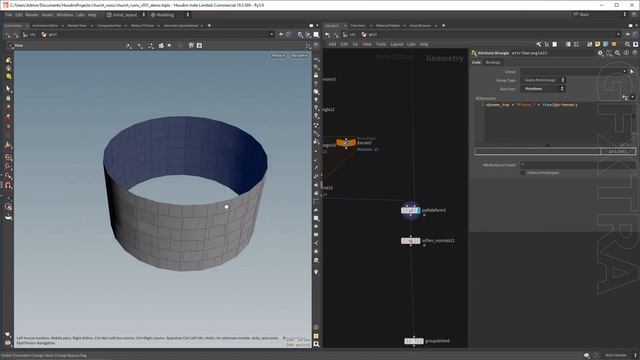Open the node help icon in parameter header
The height and width of the screenshot is (360, 640).
pyautogui.click(x=635, y=53)
